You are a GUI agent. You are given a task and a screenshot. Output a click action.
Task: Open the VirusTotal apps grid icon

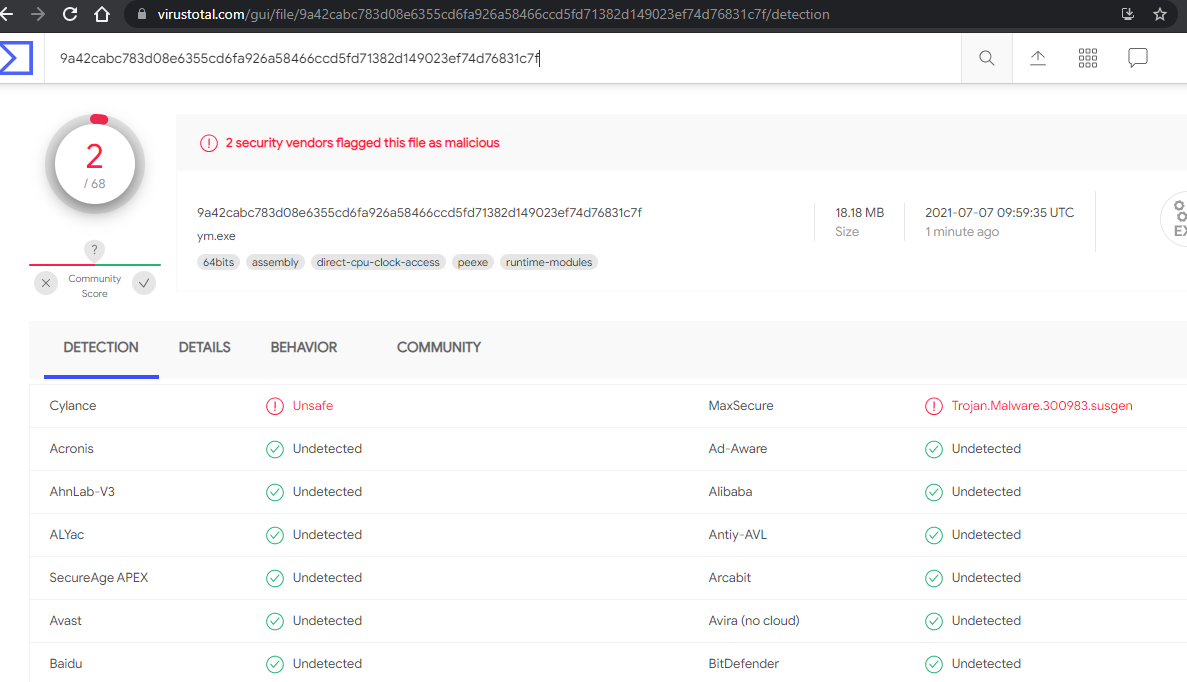pyautogui.click(x=1087, y=57)
